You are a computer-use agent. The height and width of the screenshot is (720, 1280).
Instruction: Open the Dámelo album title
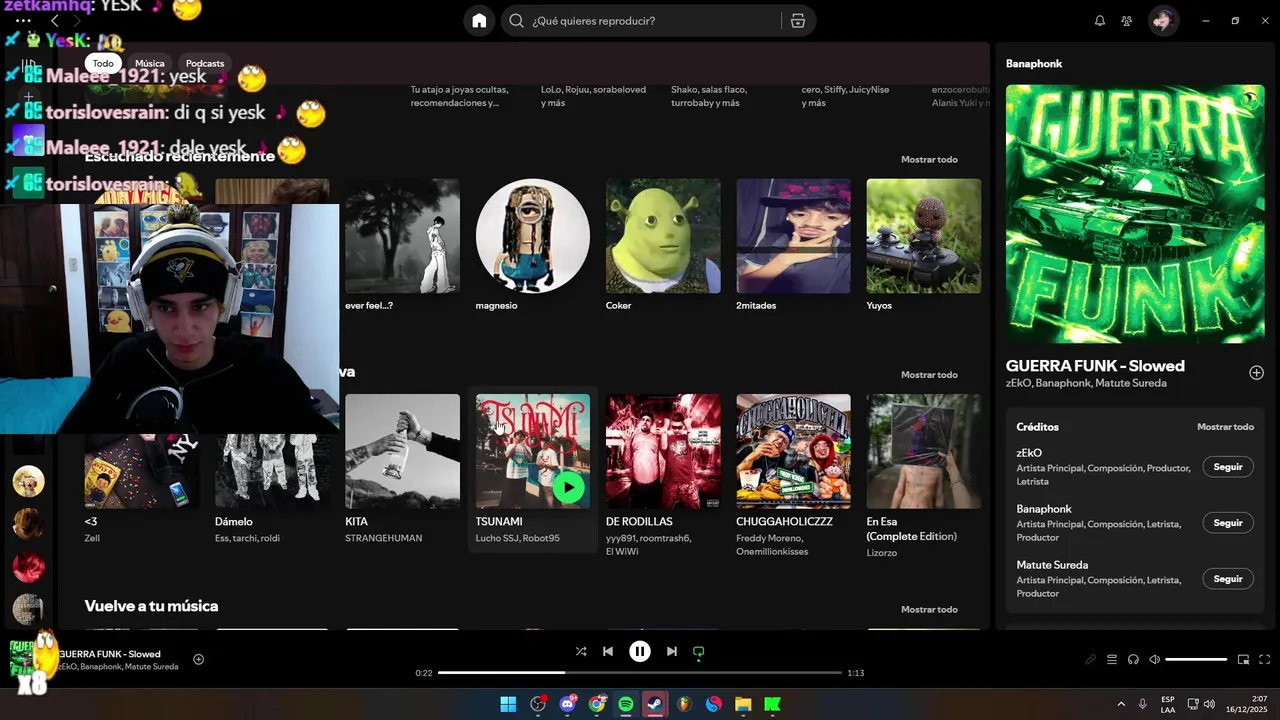[x=234, y=522]
